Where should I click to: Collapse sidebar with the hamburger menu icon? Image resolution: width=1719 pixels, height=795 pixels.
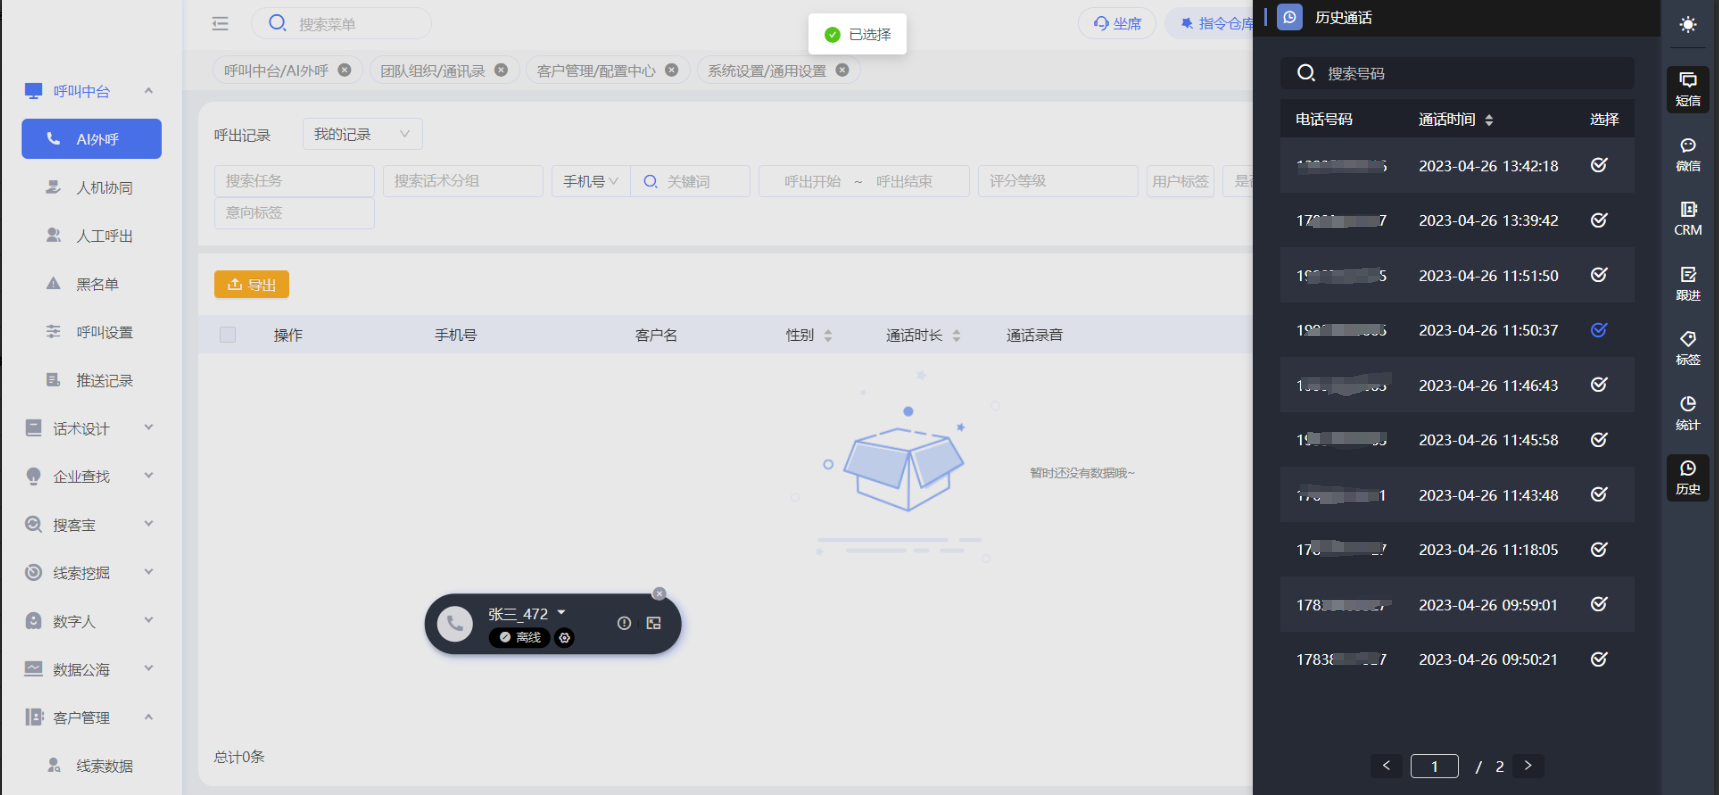[220, 23]
